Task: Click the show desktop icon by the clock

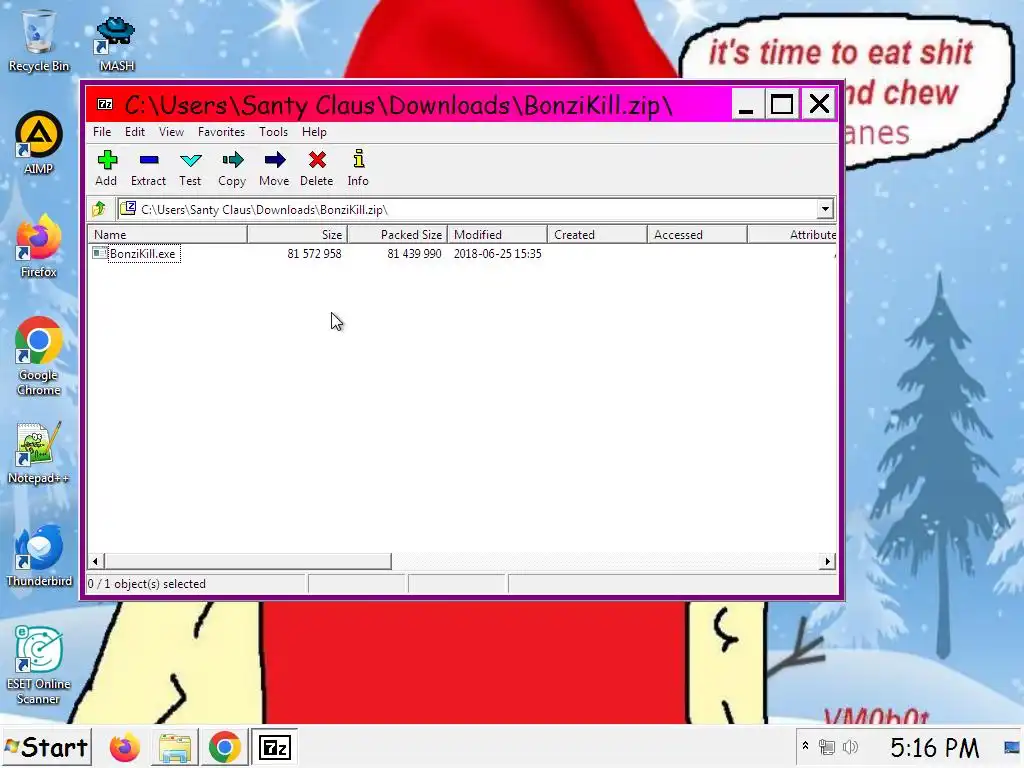Action: (1012, 747)
